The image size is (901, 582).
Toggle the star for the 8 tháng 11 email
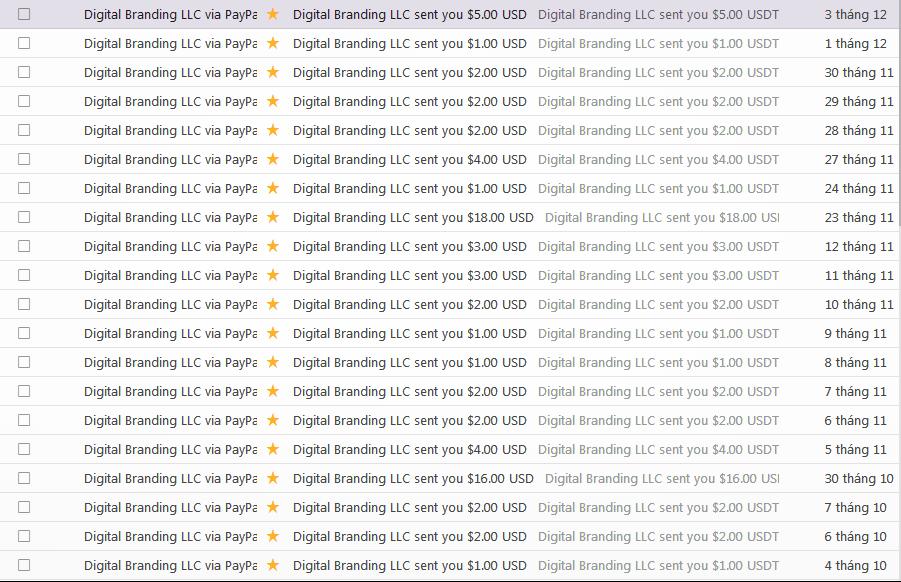coord(273,362)
